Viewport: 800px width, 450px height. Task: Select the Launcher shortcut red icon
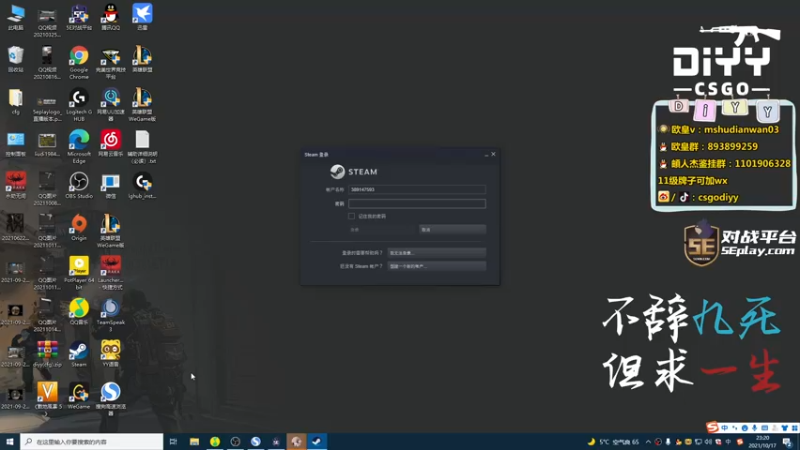pyautogui.click(x=110, y=272)
